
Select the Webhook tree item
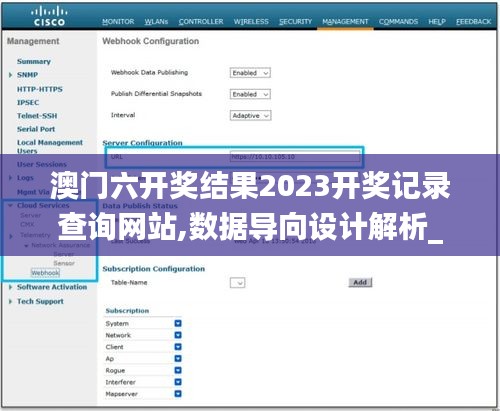coord(45,273)
